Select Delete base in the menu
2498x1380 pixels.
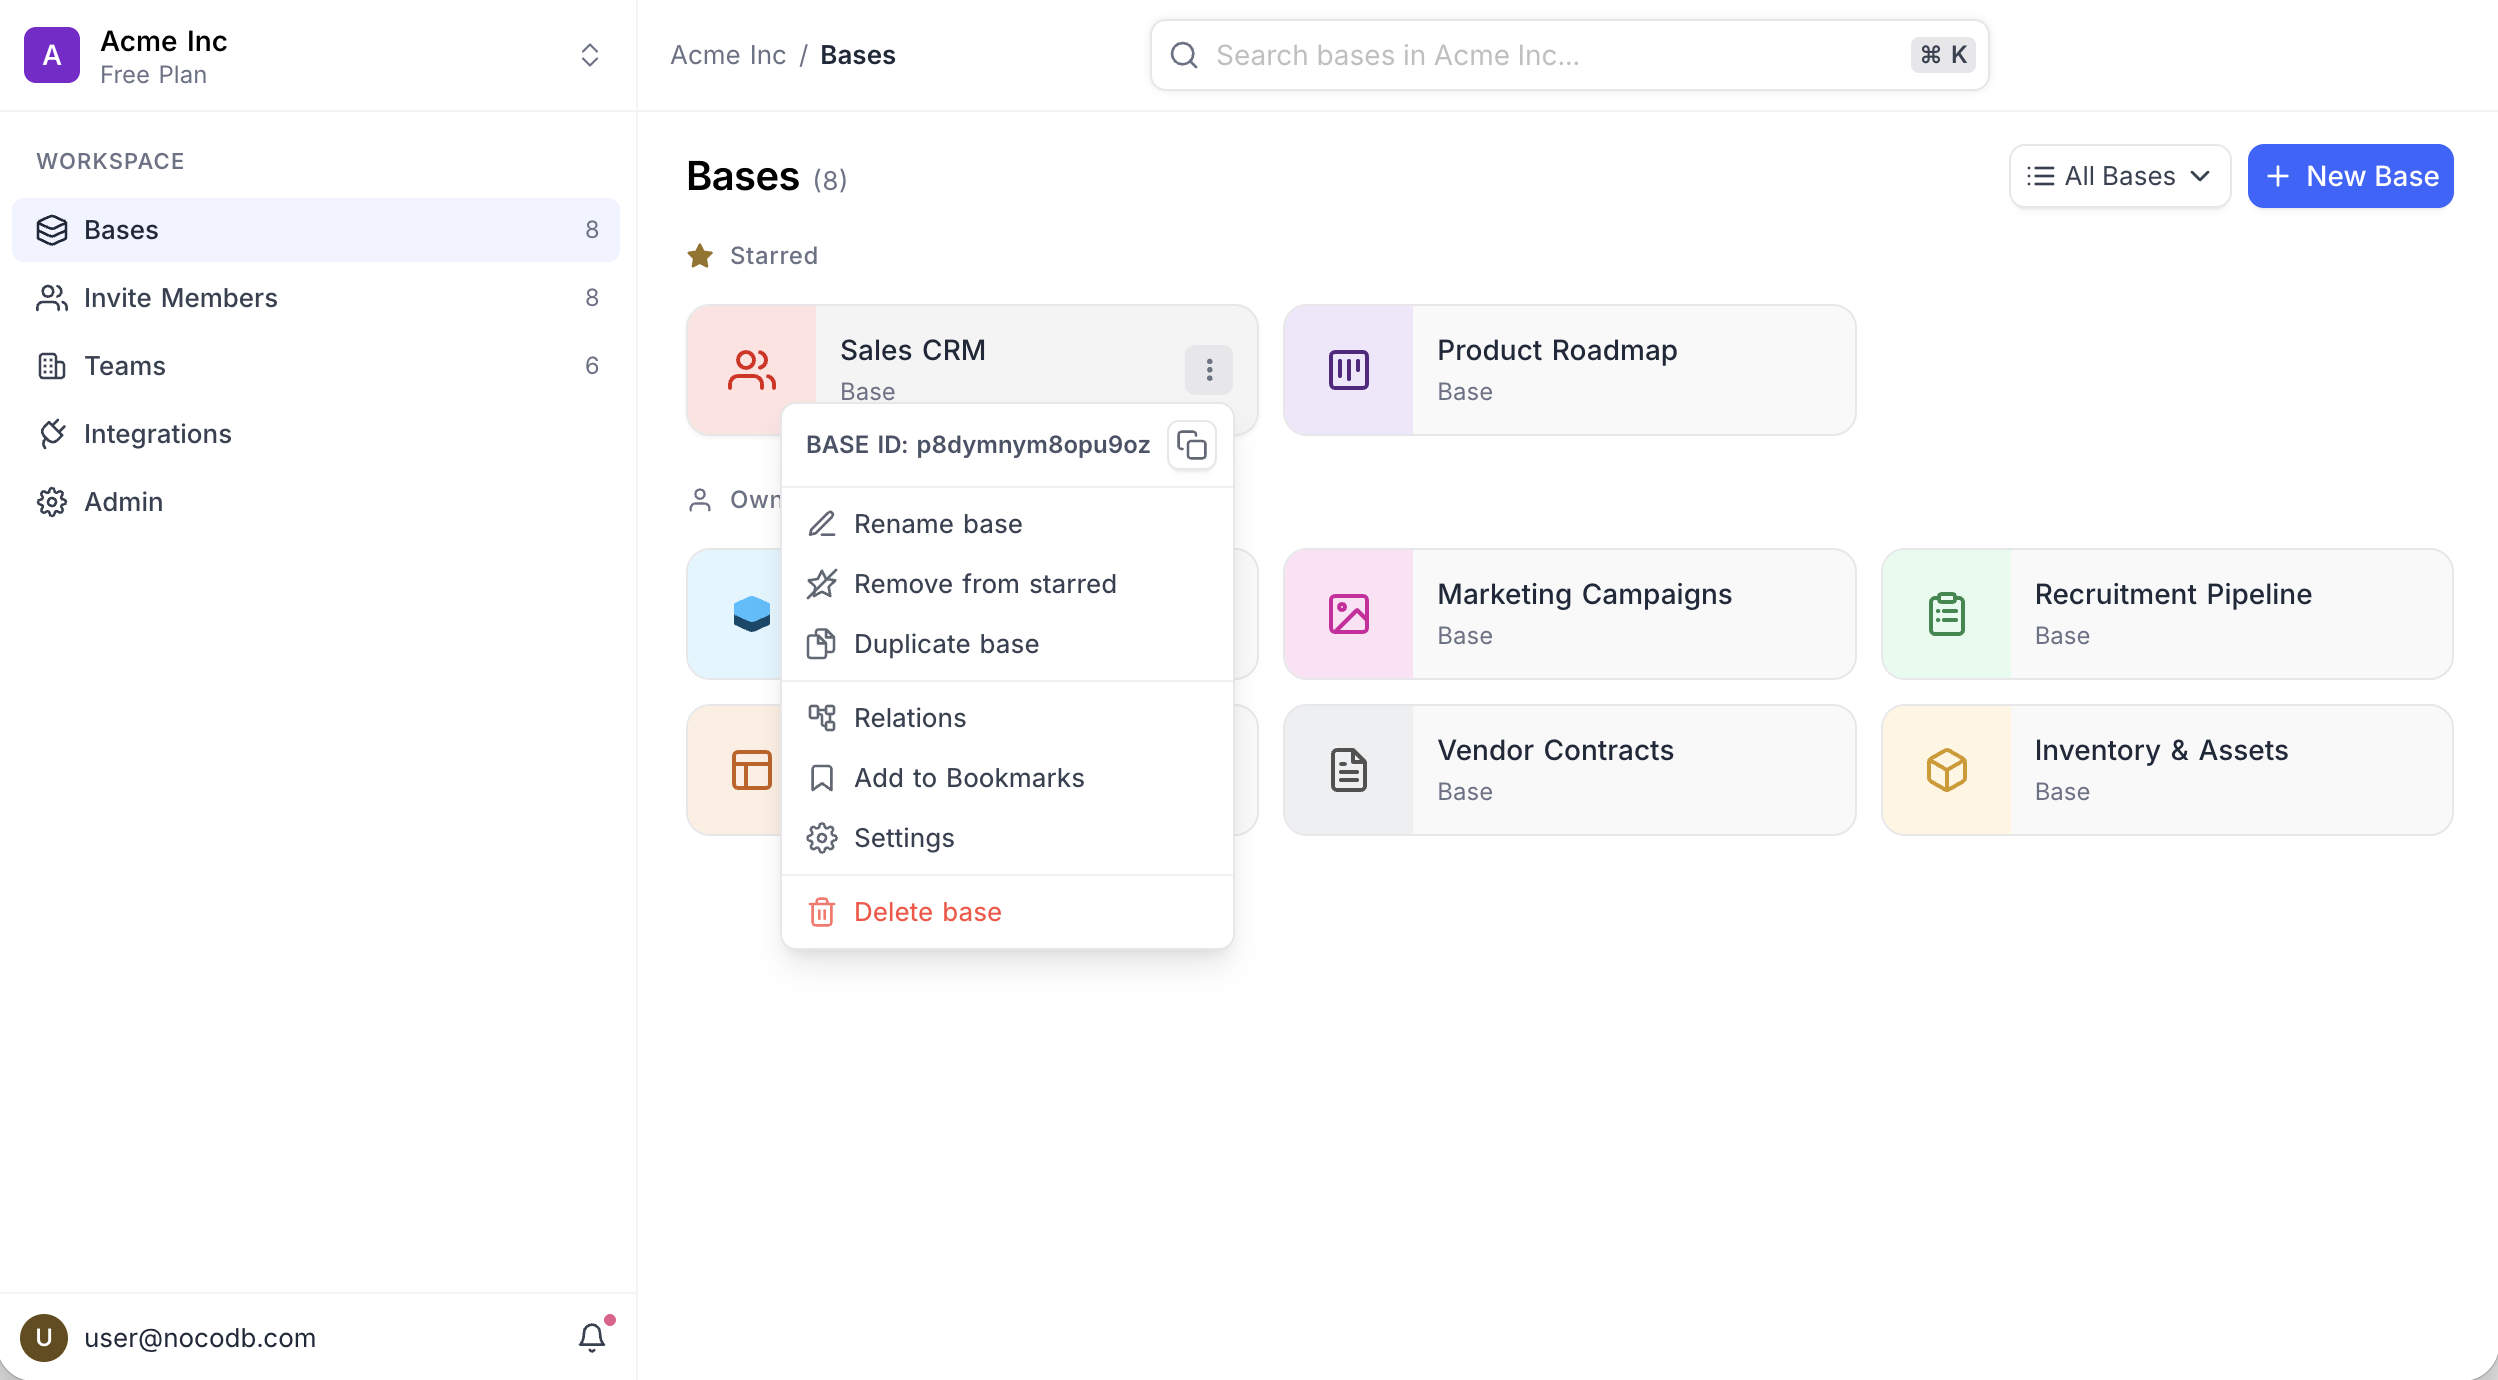(x=1007, y=912)
